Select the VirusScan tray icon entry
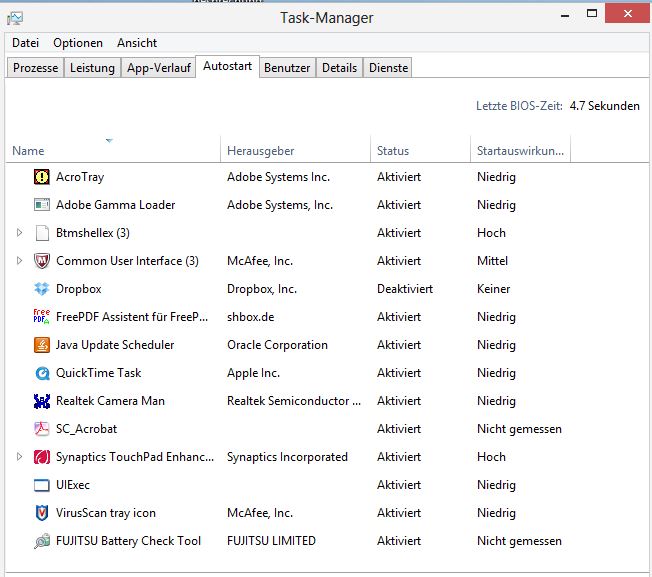This screenshot has width=652, height=577. click(106, 513)
